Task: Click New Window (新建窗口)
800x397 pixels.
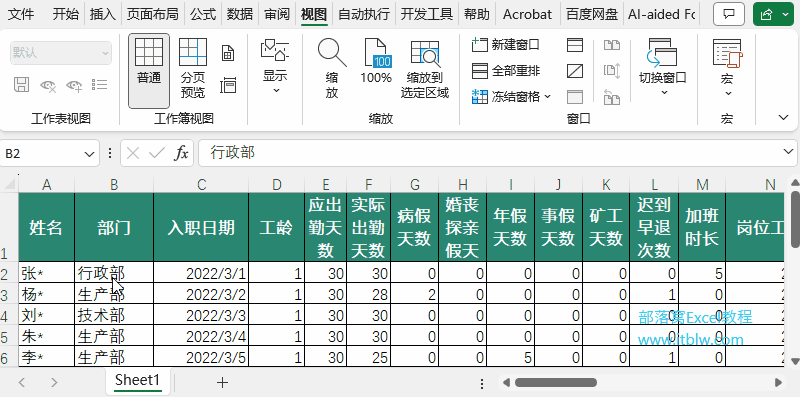Action: click(506, 45)
